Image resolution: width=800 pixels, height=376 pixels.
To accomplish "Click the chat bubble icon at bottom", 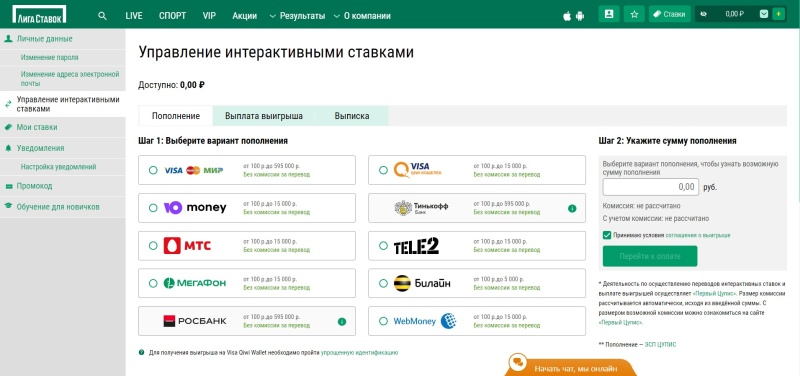I will click(519, 363).
